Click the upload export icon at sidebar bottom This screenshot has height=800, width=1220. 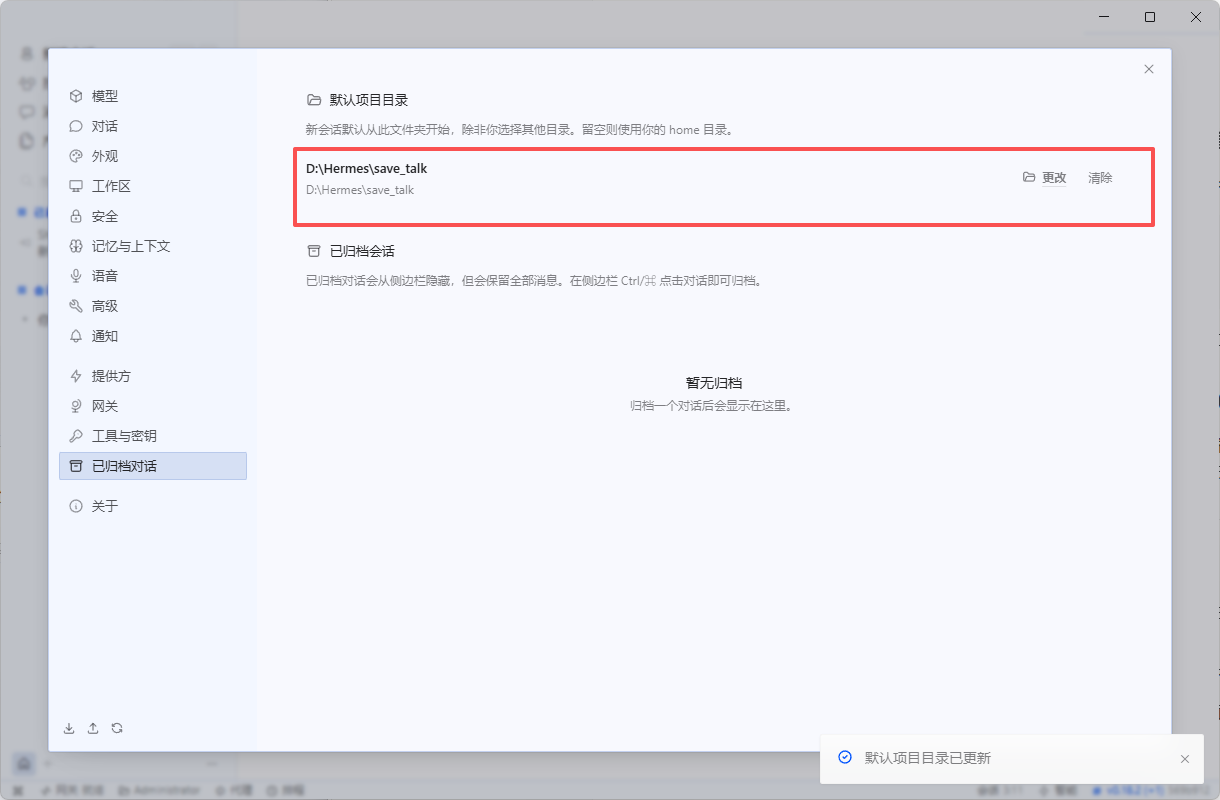tap(93, 728)
